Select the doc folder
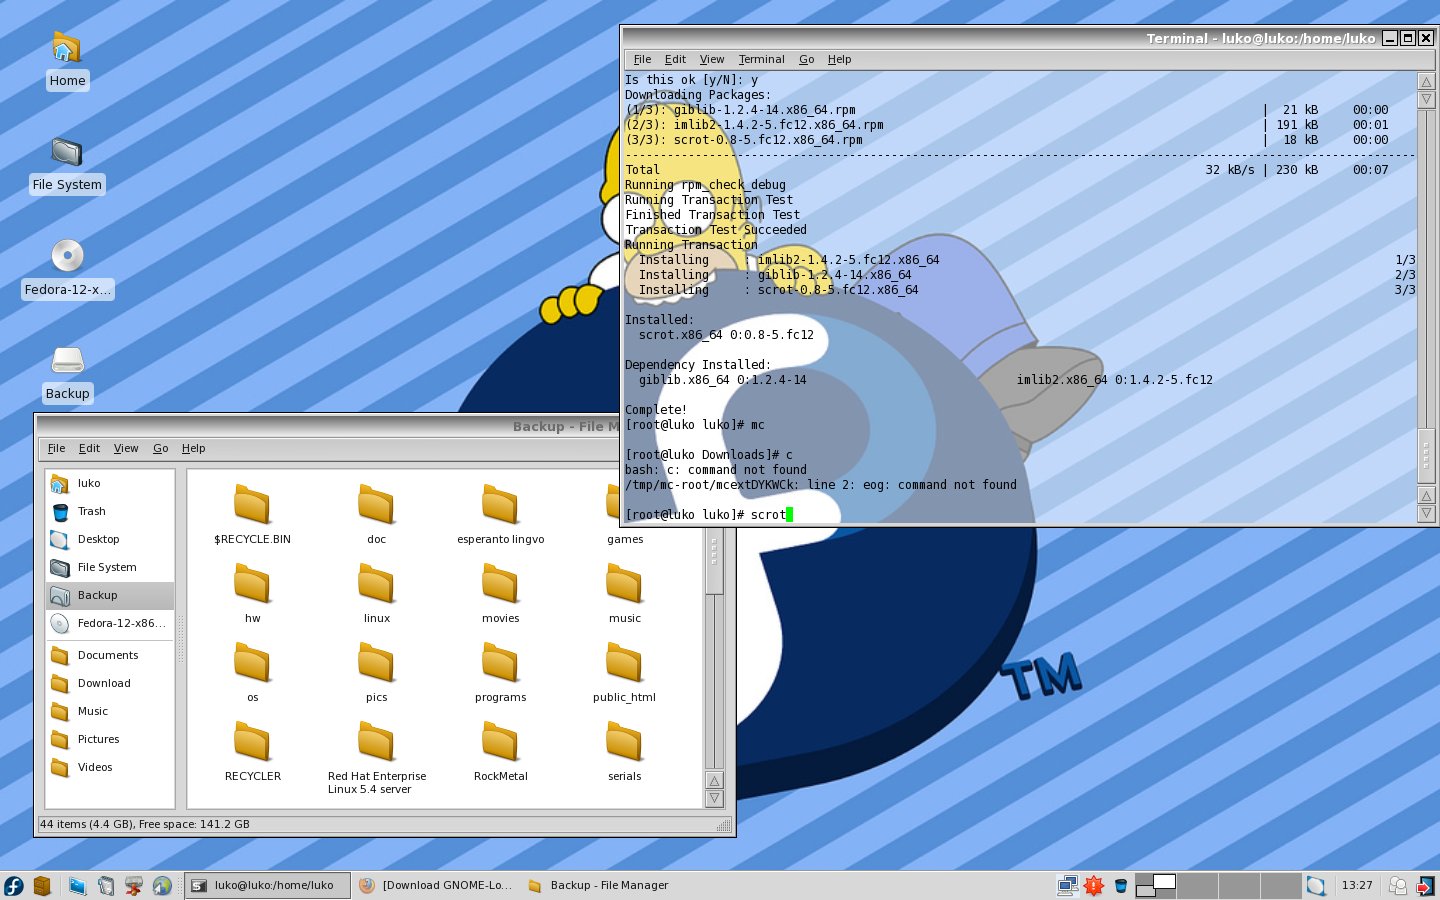 click(376, 514)
